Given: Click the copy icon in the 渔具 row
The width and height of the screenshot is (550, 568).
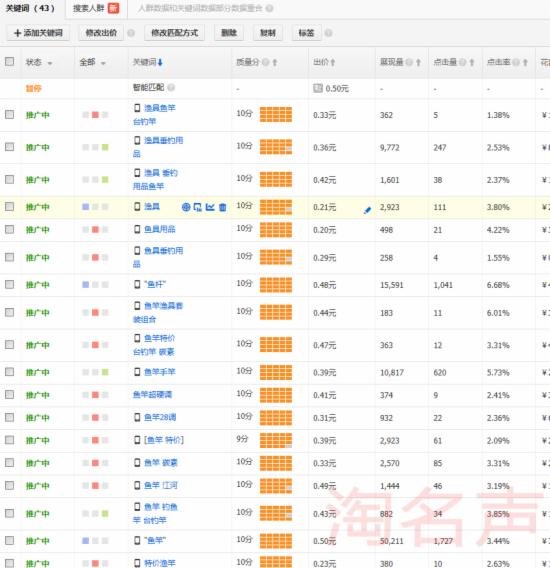Looking at the screenshot, I should pos(198,207).
